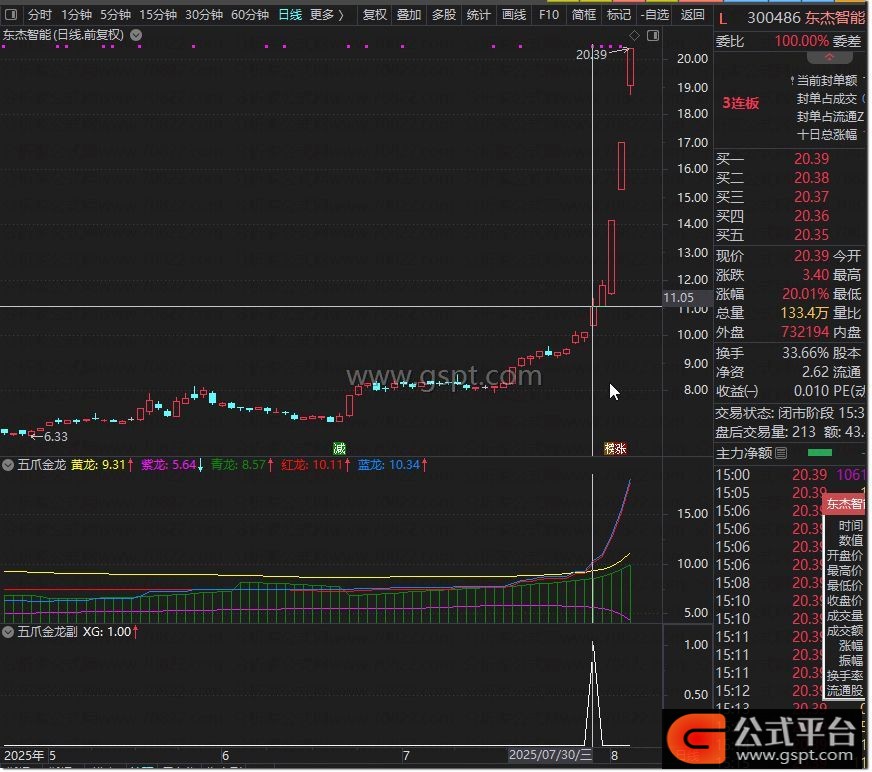
Task: Select the 60分钟 period
Action: pos(250,14)
